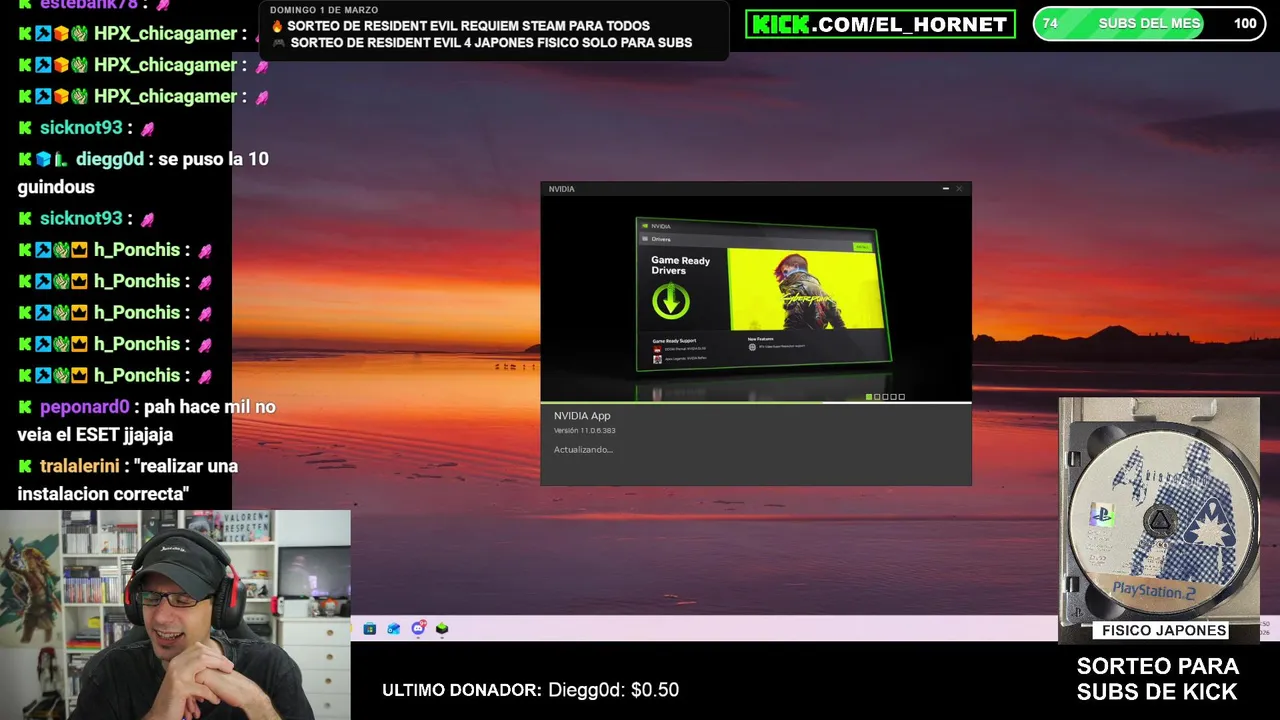Click the chat username 'peponard0'

pyautogui.click(x=85, y=407)
